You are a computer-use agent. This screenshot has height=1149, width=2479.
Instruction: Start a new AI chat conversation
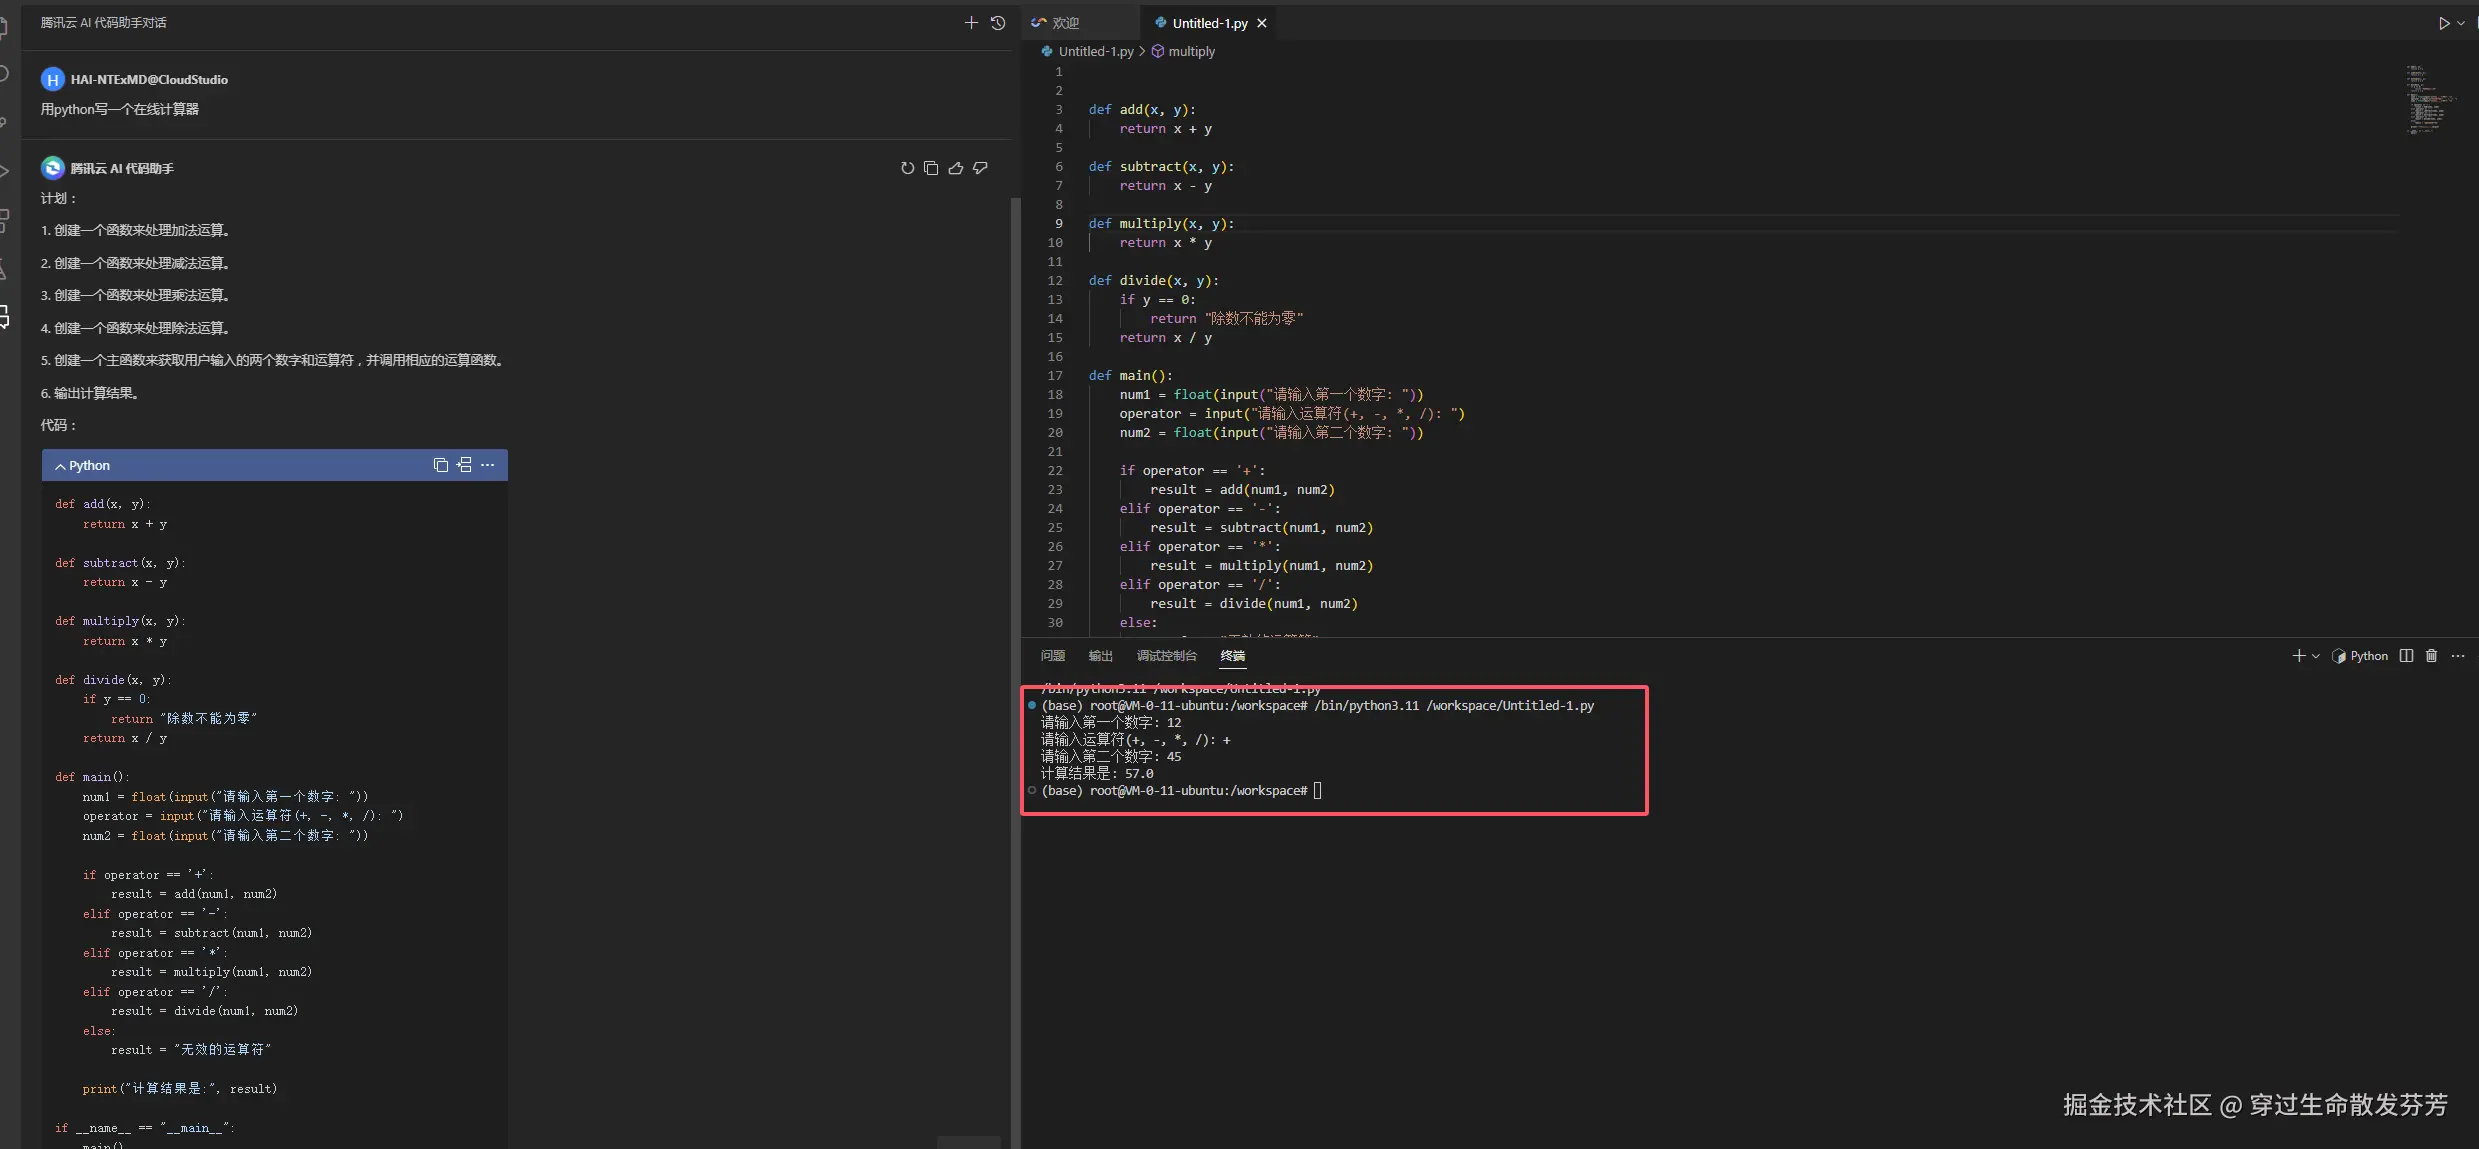[970, 22]
